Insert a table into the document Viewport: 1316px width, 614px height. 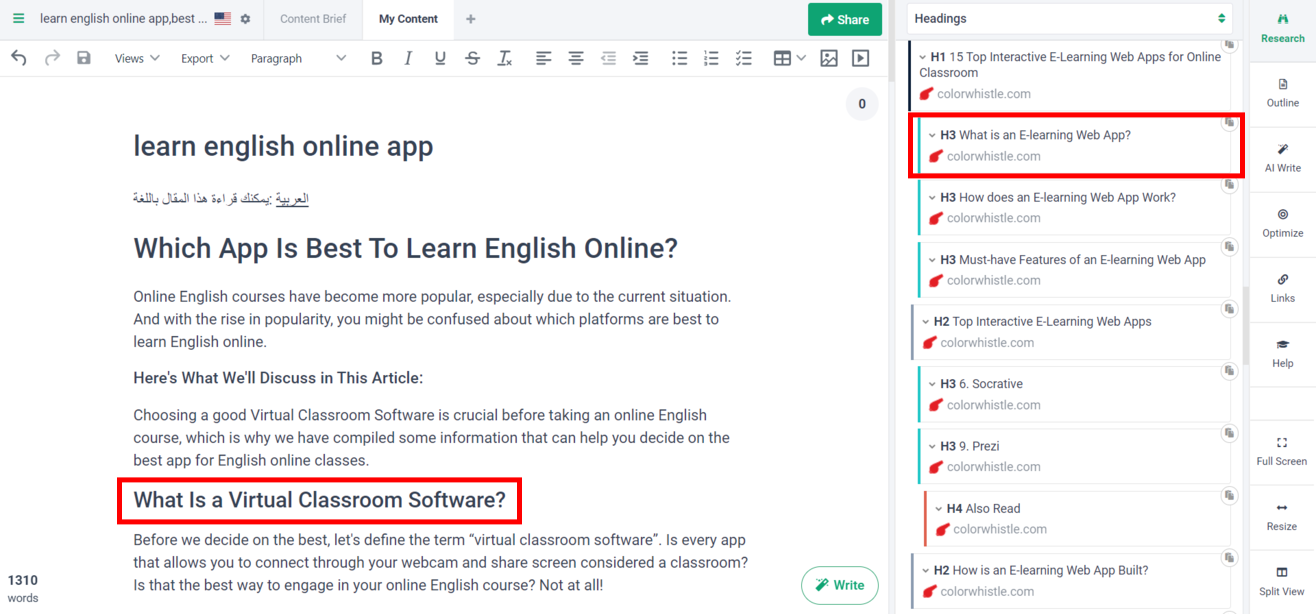(x=781, y=58)
